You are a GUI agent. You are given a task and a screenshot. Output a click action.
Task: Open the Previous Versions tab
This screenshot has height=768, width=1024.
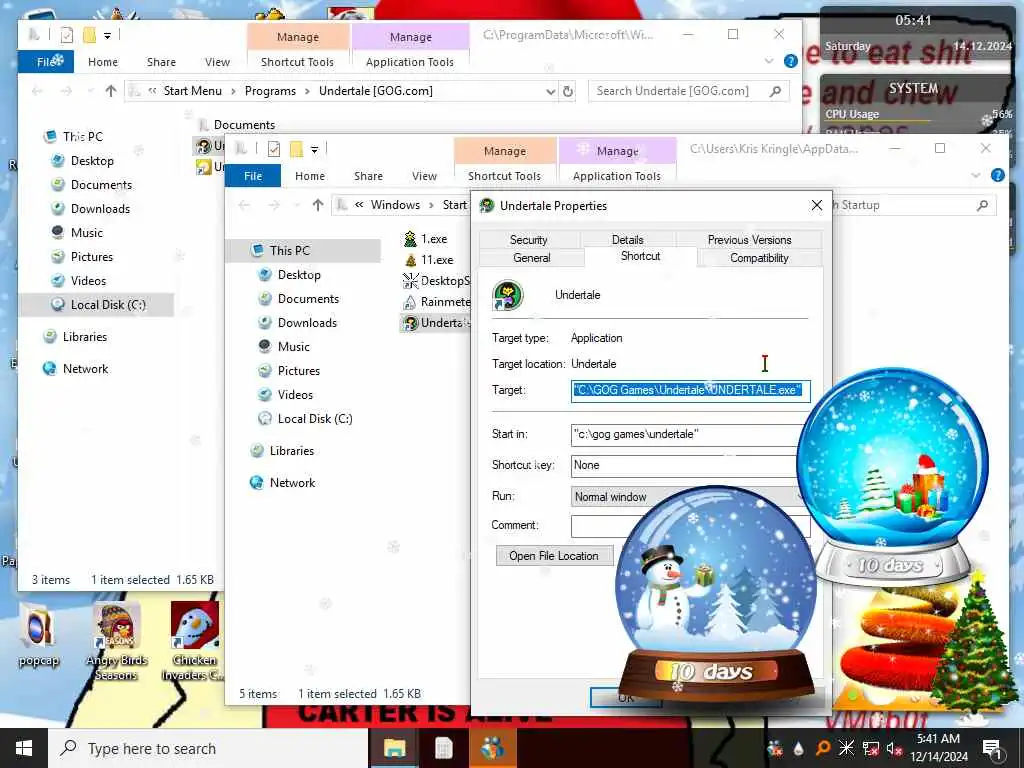pyautogui.click(x=749, y=240)
